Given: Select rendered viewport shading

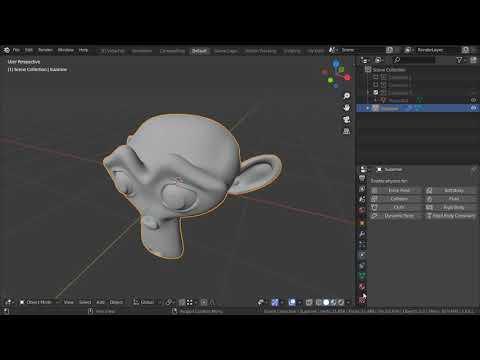Looking at the screenshot, I should (x=341, y=302).
